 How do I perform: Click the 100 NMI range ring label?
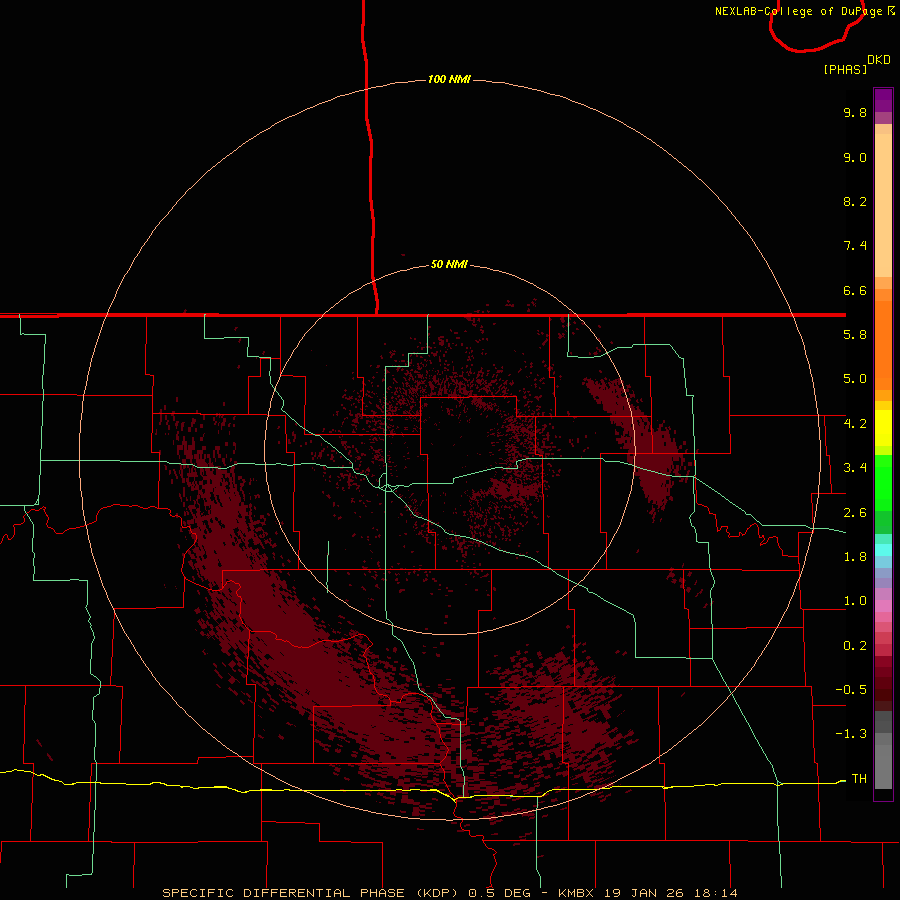(449, 79)
